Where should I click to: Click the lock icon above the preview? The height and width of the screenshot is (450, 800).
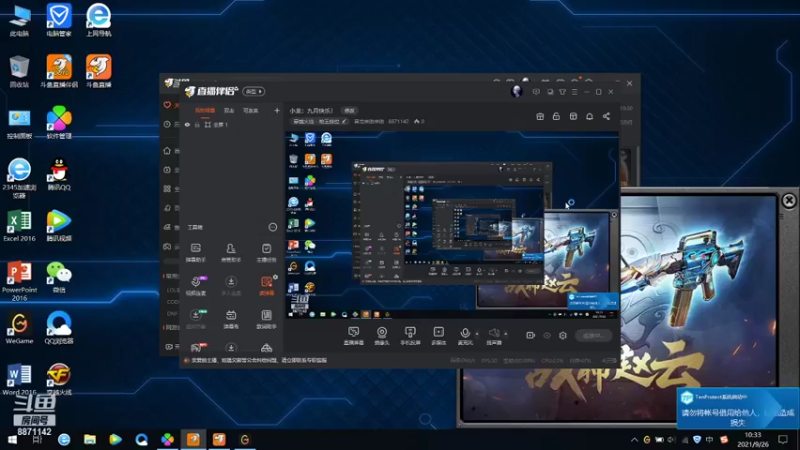click(556, 116)
